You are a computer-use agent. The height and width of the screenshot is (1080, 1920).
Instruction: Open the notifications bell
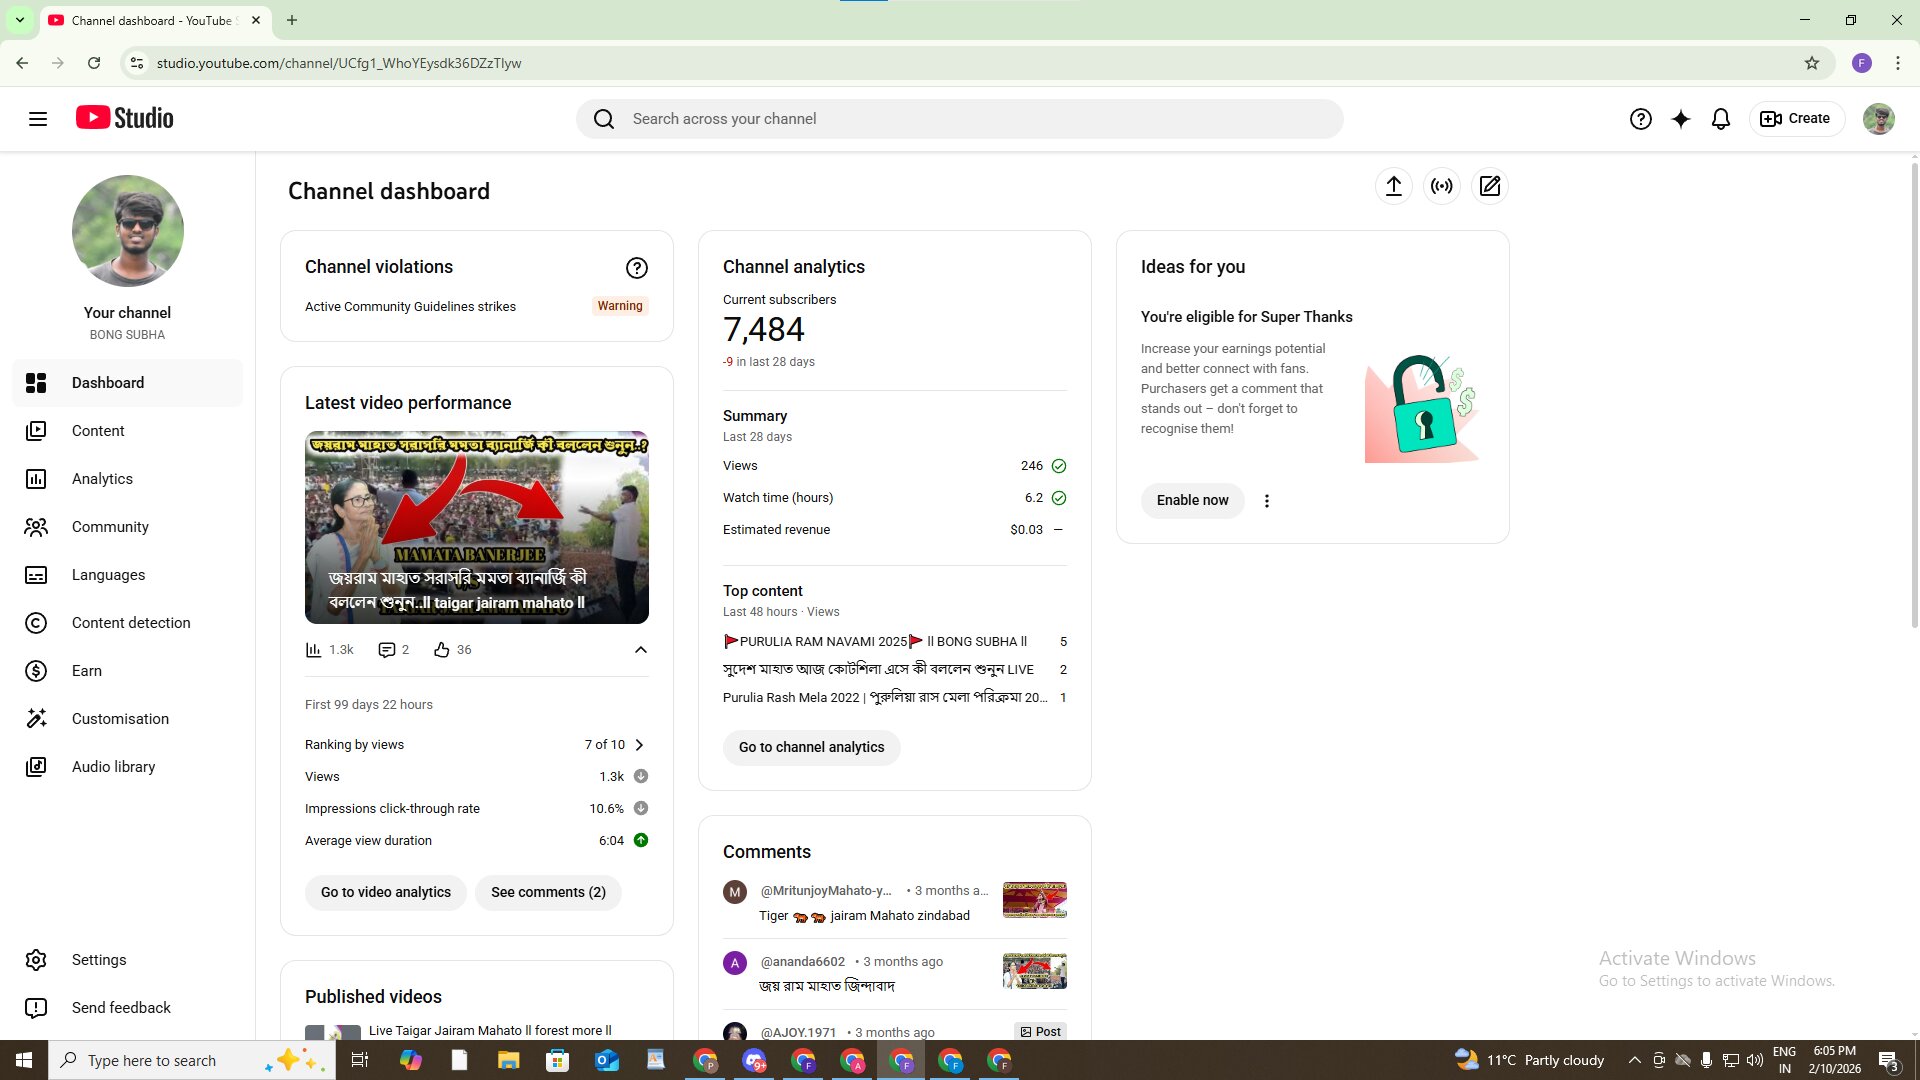click(x=1720, y=118)
